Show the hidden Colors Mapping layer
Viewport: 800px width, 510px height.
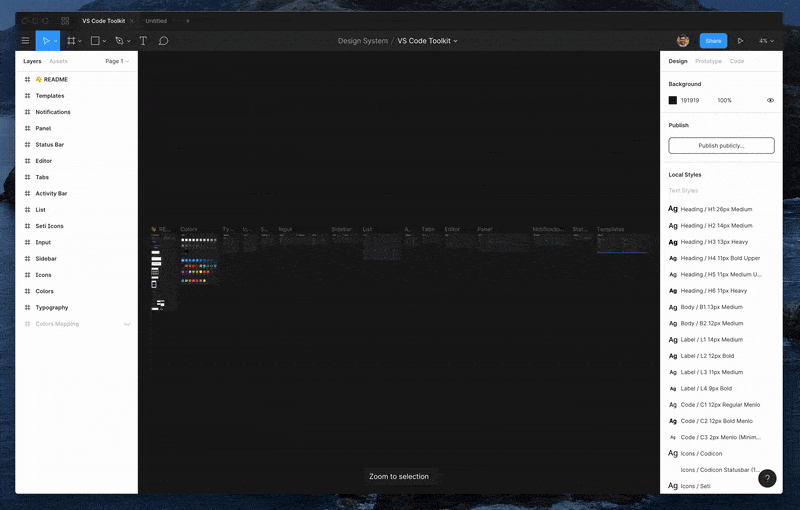(x=127, y=324)
